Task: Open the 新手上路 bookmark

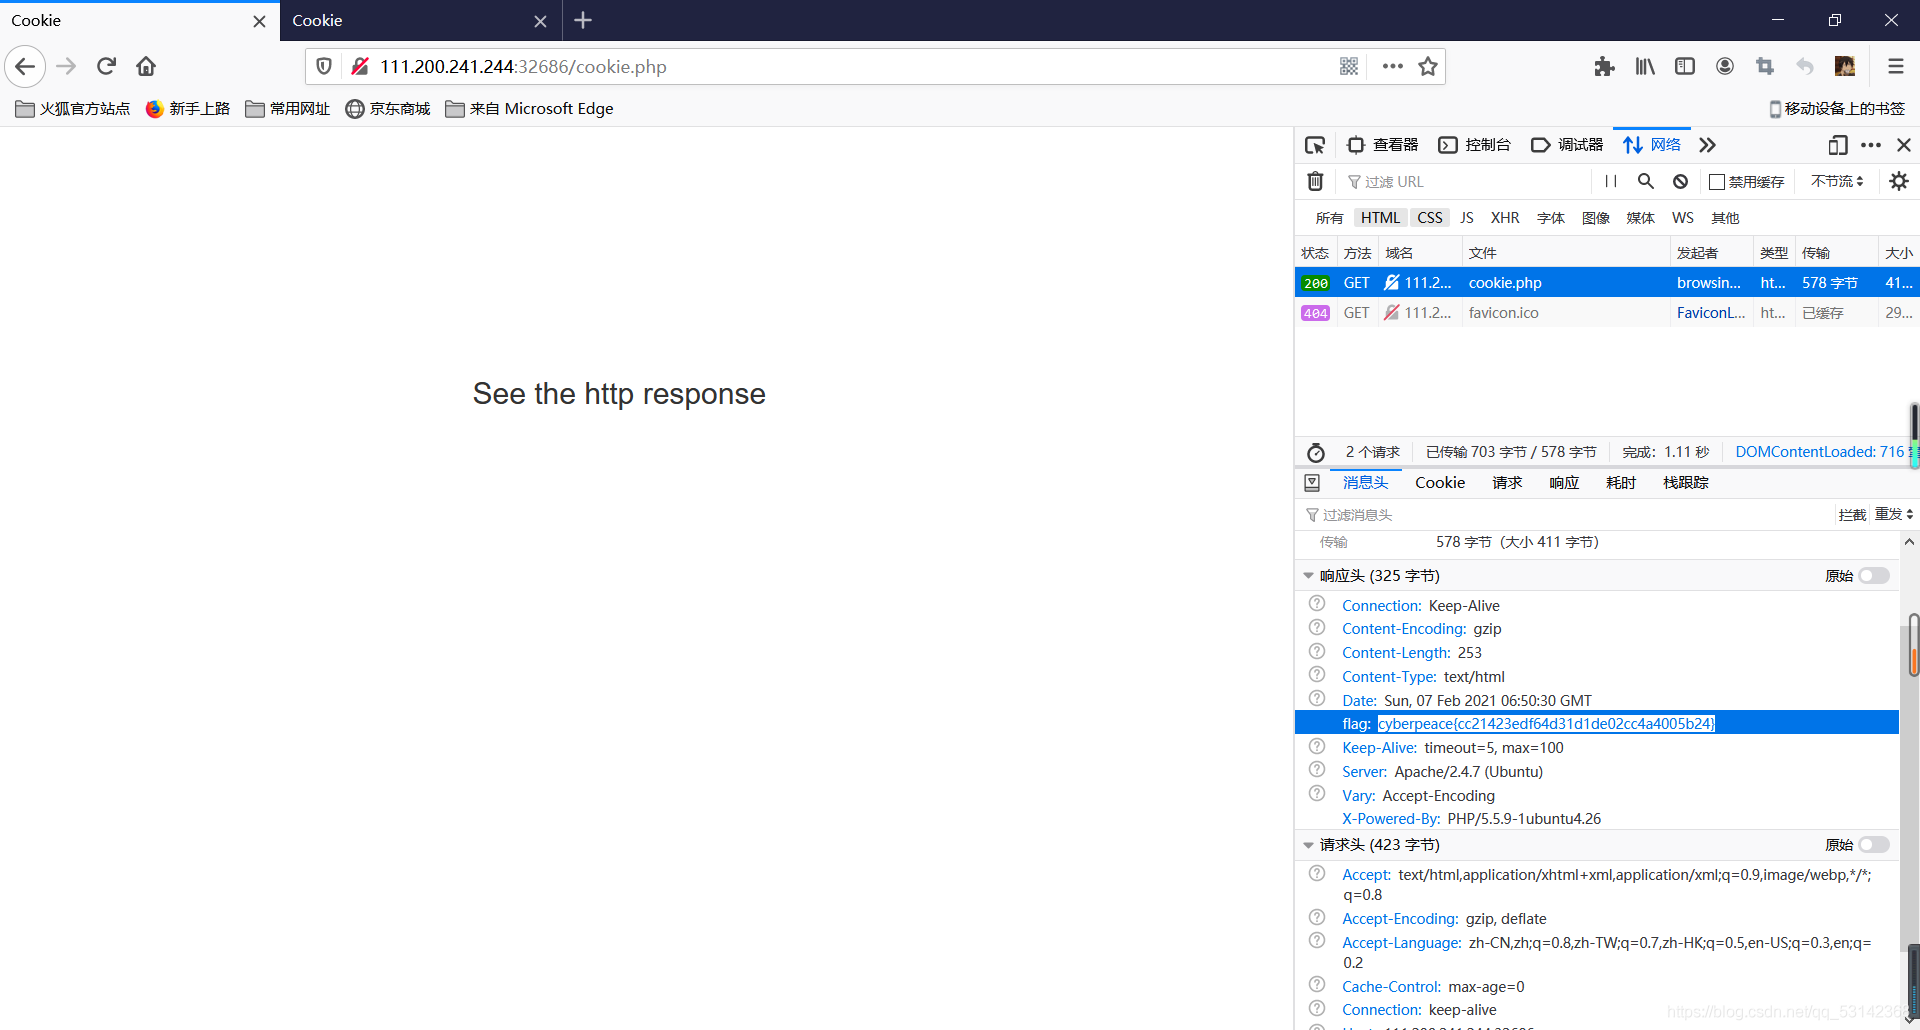Action: (x=188, y=109)
